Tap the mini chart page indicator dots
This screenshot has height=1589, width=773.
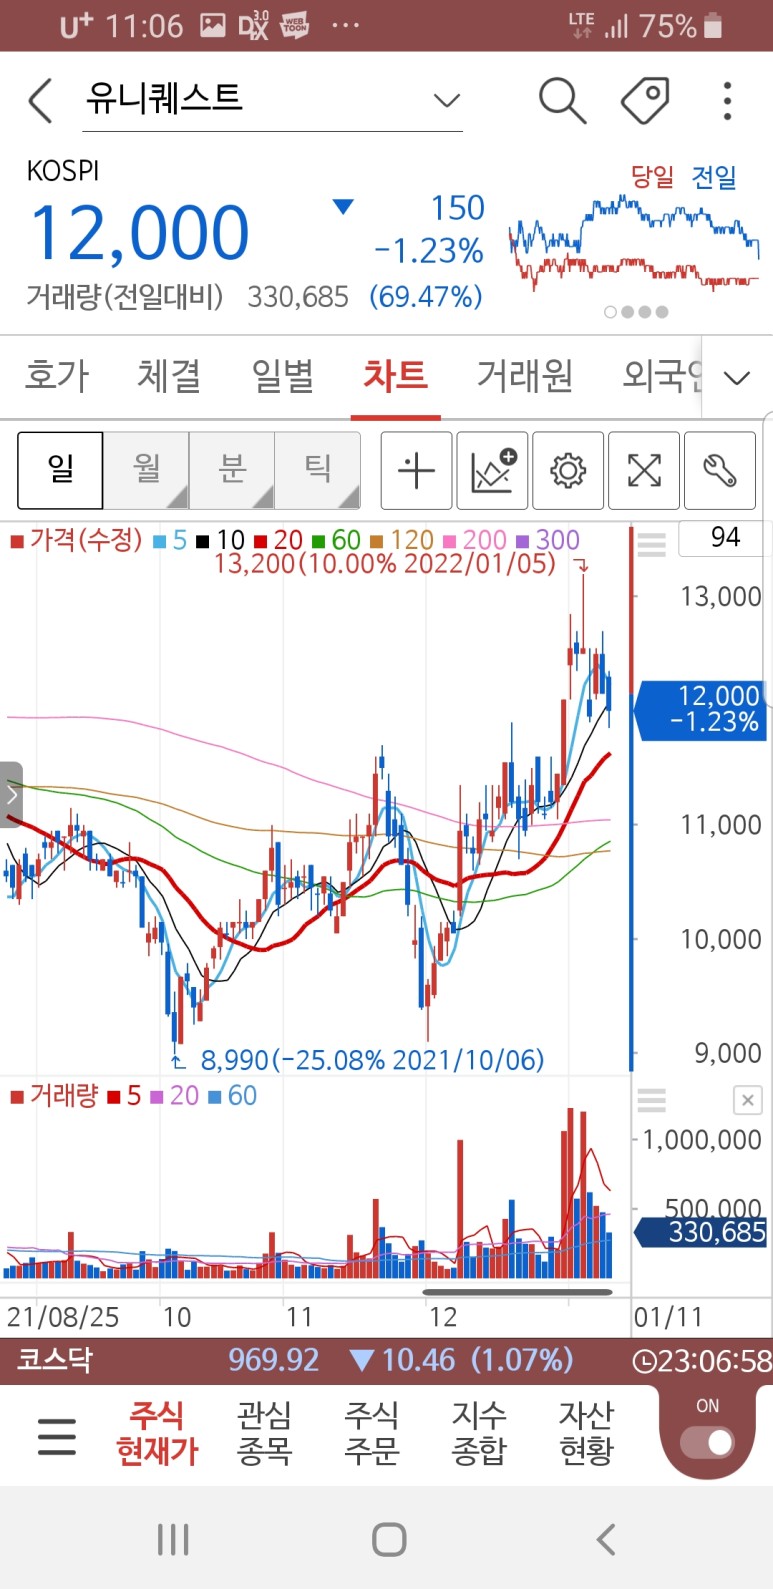point(636,312)
